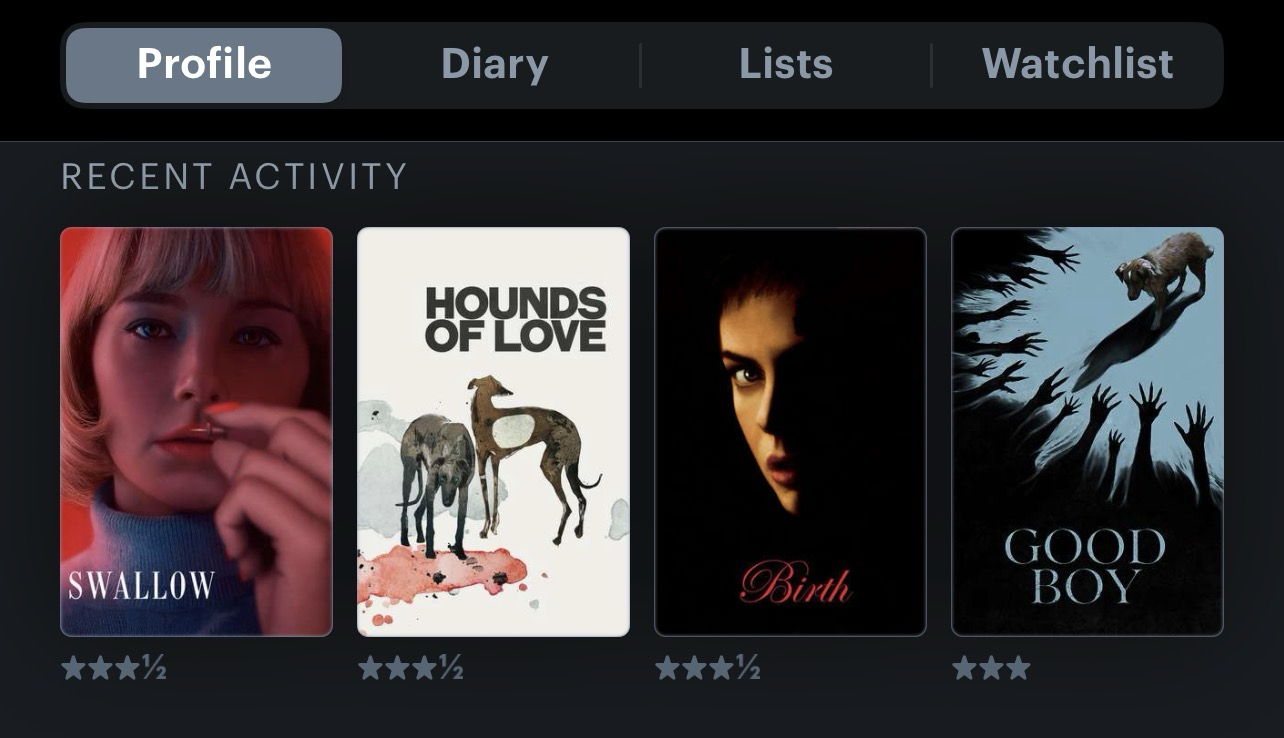Viewport: 1284px width, 738px height.
Task: Click the GOOD BOY title lettering
Action: click(x=1085, y=567)
